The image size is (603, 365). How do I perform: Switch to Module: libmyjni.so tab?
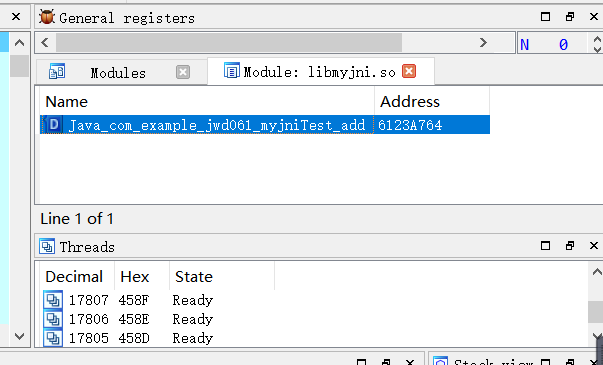click(x=320, y=72)
